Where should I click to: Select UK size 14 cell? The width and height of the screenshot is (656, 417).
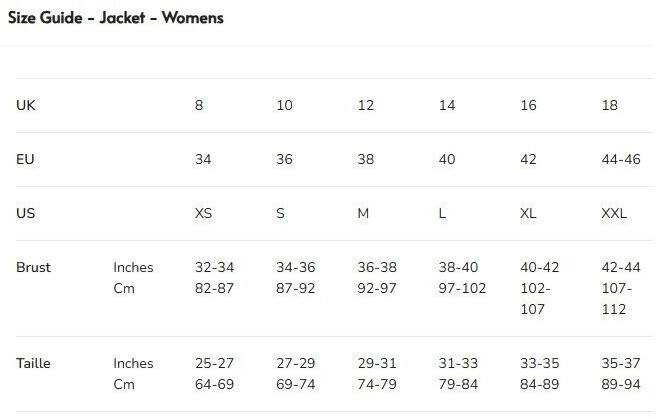[x=446, y=106]
